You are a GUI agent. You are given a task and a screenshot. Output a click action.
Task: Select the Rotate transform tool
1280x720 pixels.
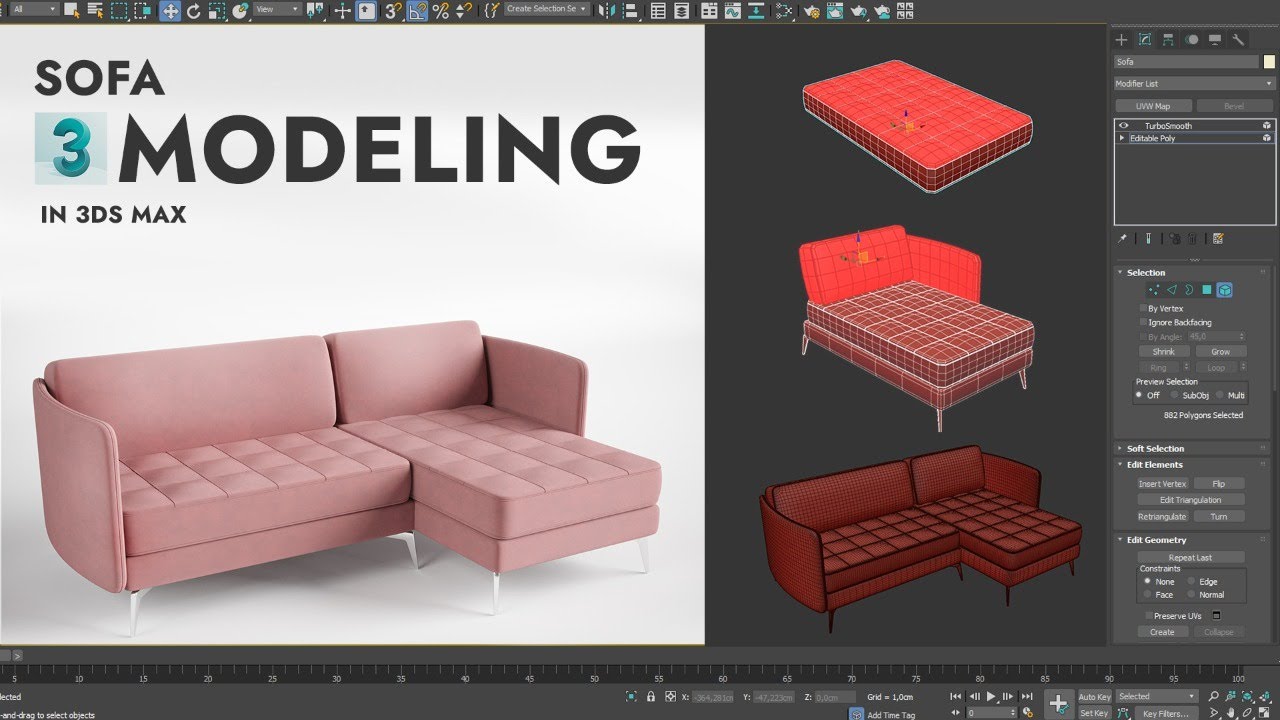pyautogui.click(x=193, y=11)
